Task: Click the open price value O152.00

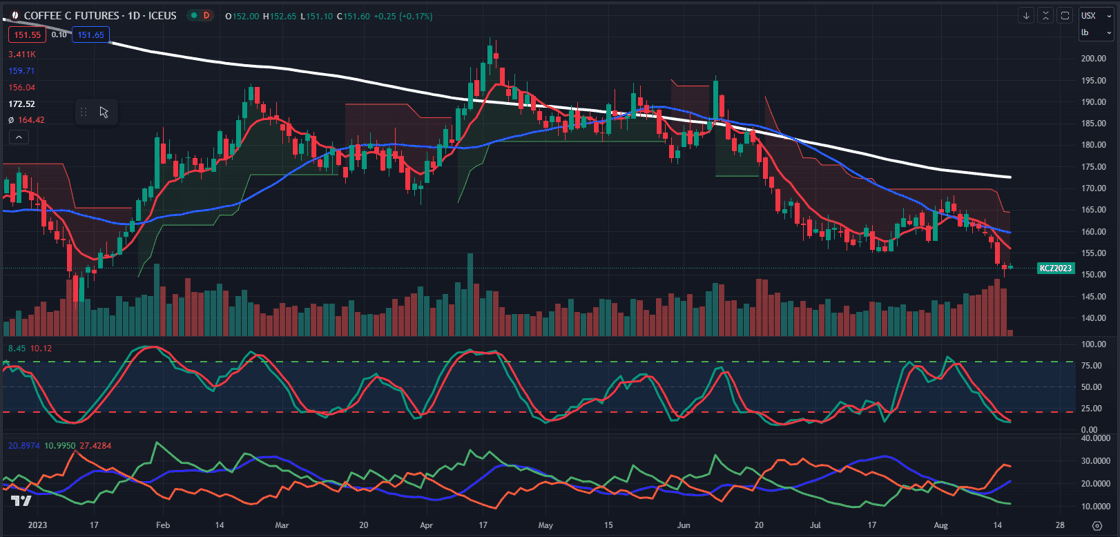Action: (x=241, y=15)
